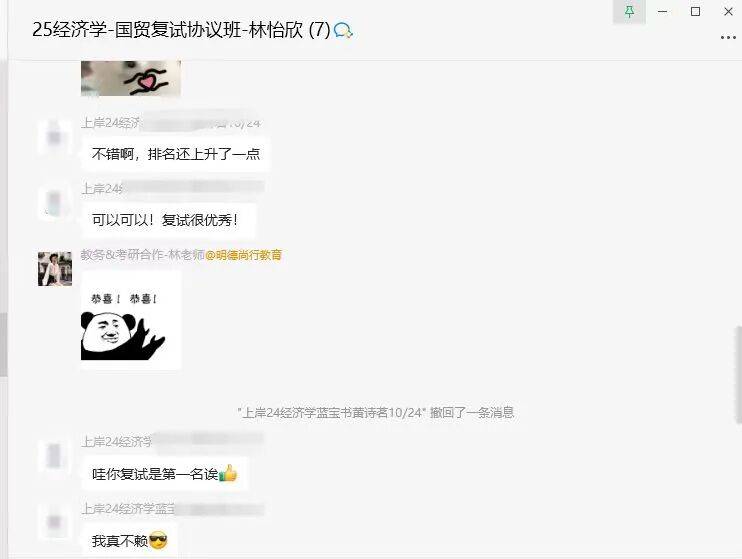
Task: Click the message 不错啊，排名还上升了一点
Action: click(x=176, y=154)
